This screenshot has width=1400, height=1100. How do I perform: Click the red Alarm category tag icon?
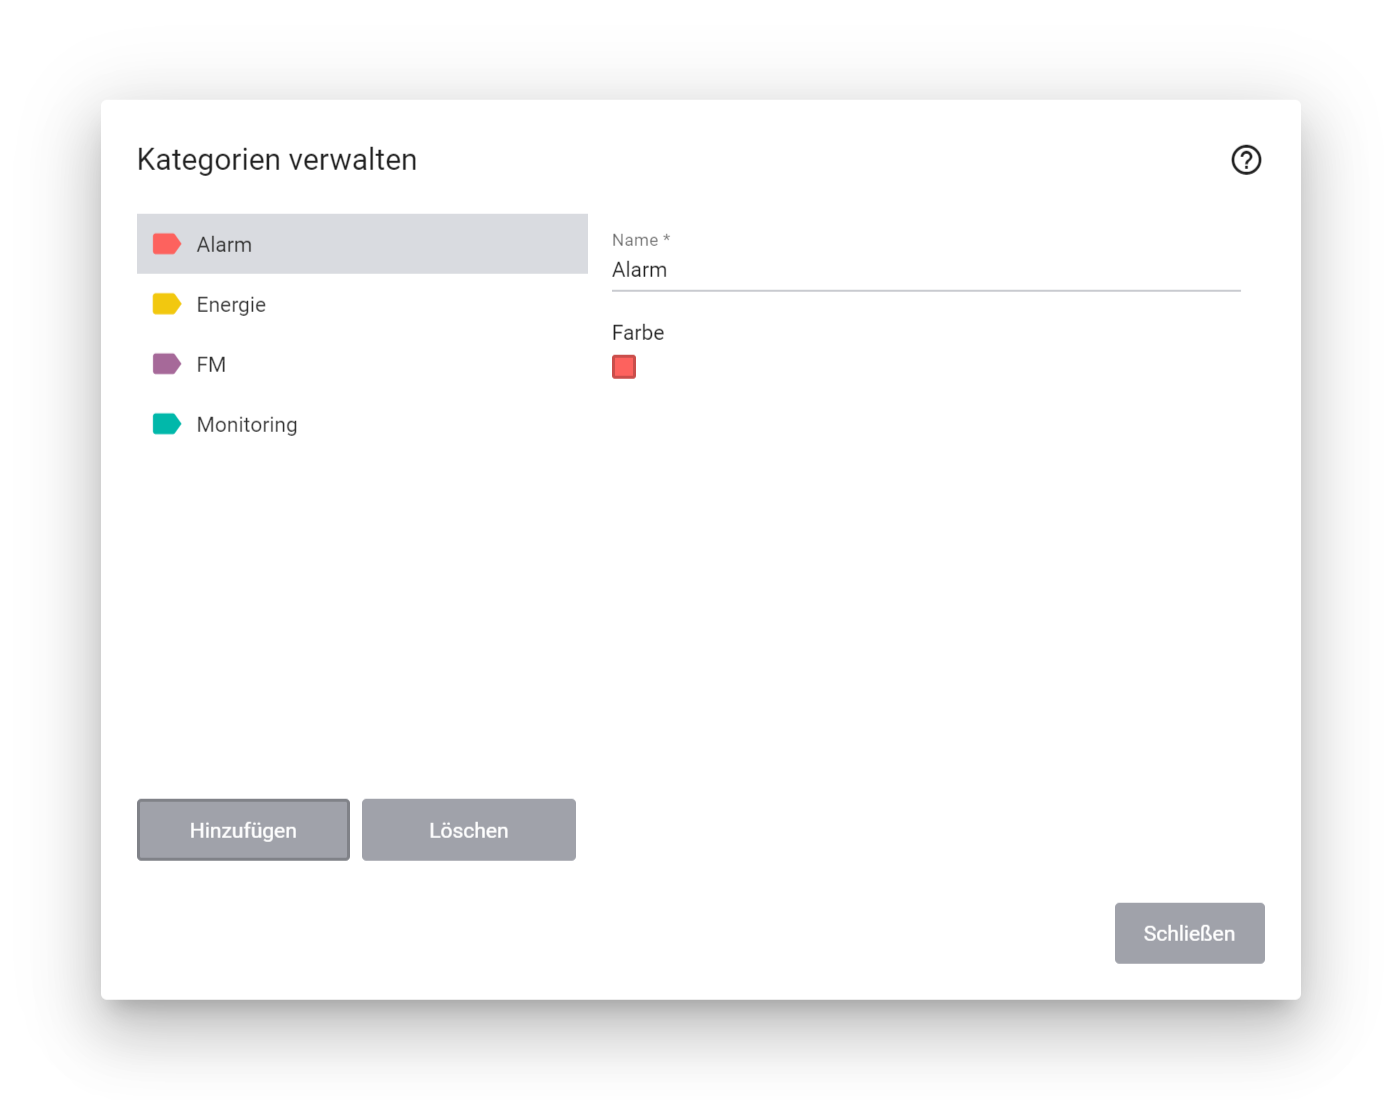(167, 244)
